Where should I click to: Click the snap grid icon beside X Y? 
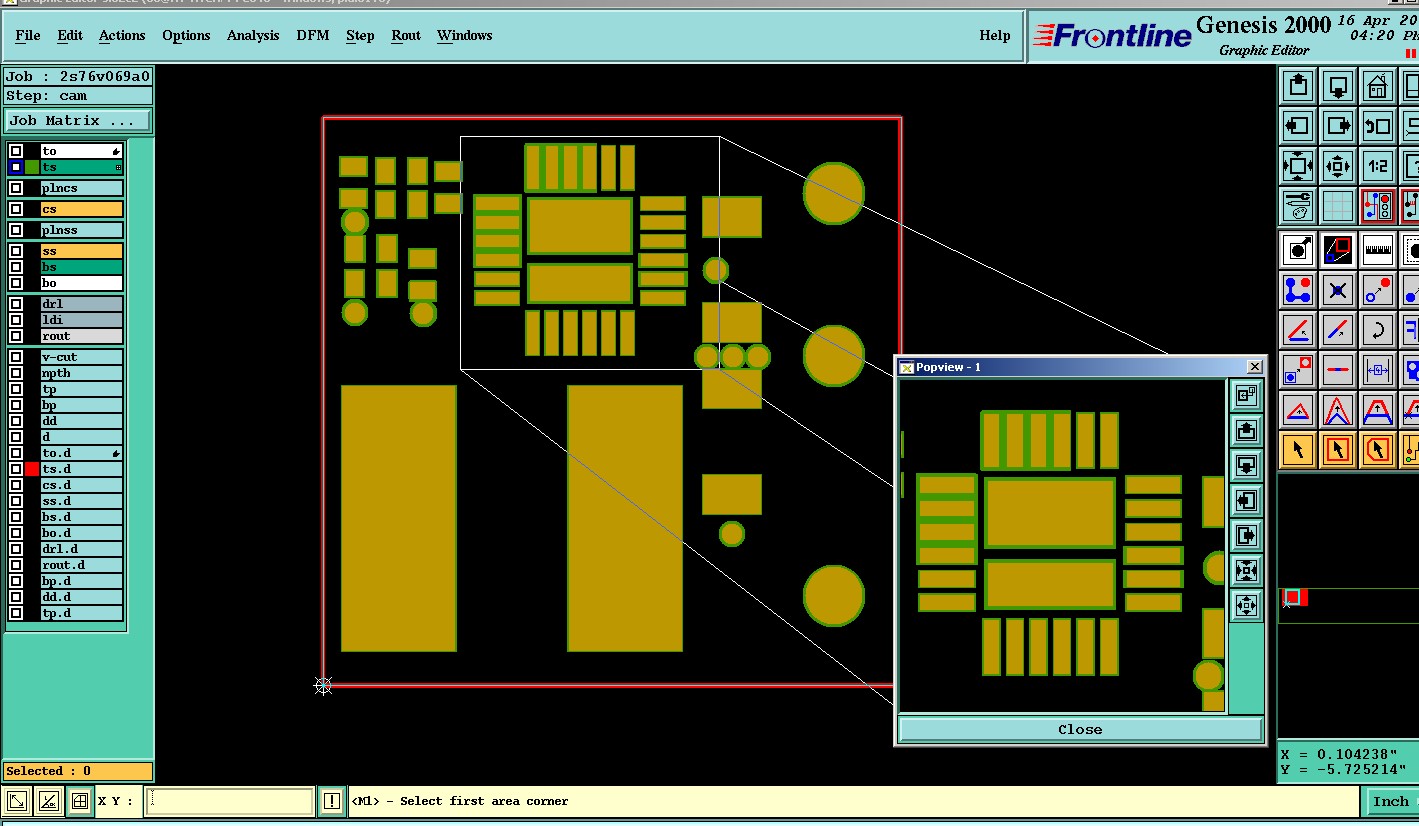pos(79,801)
